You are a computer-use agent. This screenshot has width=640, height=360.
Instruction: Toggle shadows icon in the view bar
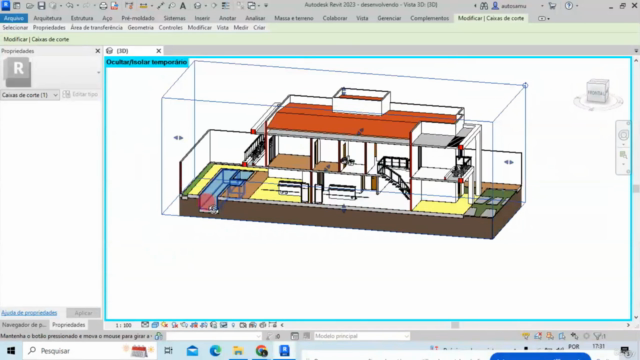(x=174, y=325)
